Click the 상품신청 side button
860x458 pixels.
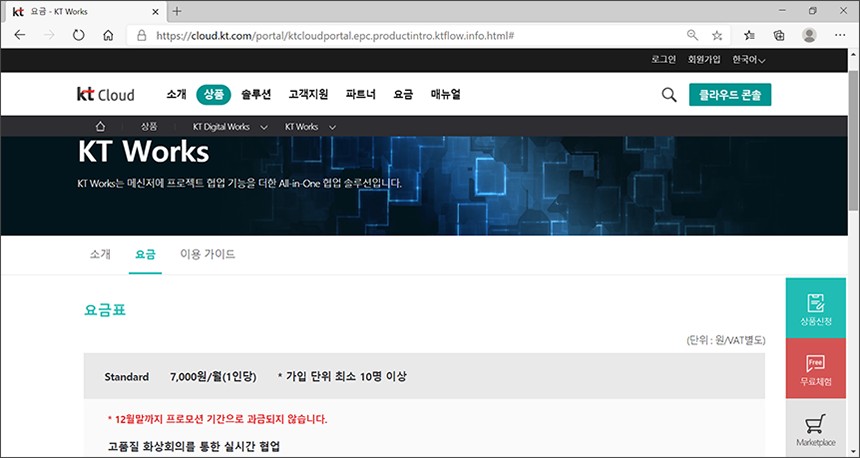pyautogui.click(x=816, y=308)
